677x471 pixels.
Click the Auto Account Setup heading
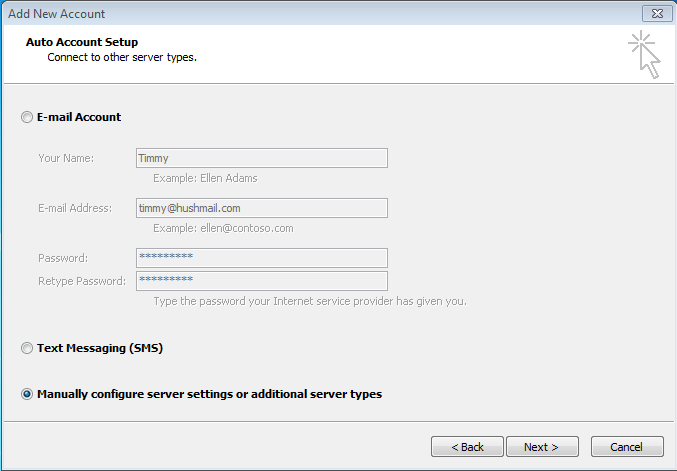pyautogui.click(x=82, y=42)
